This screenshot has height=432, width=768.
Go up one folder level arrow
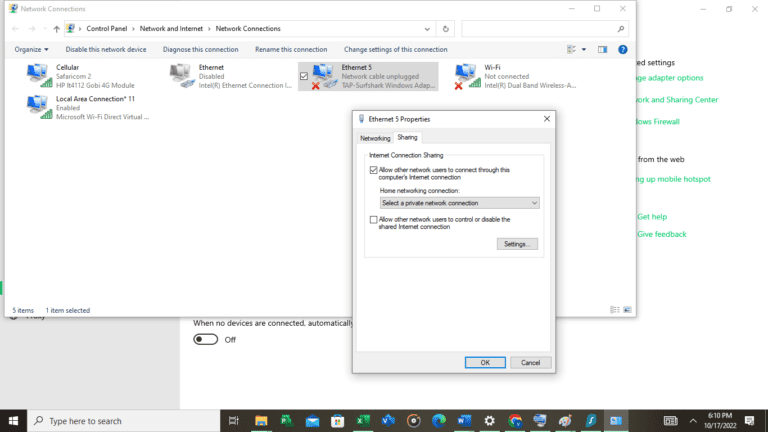coord(56,29)
